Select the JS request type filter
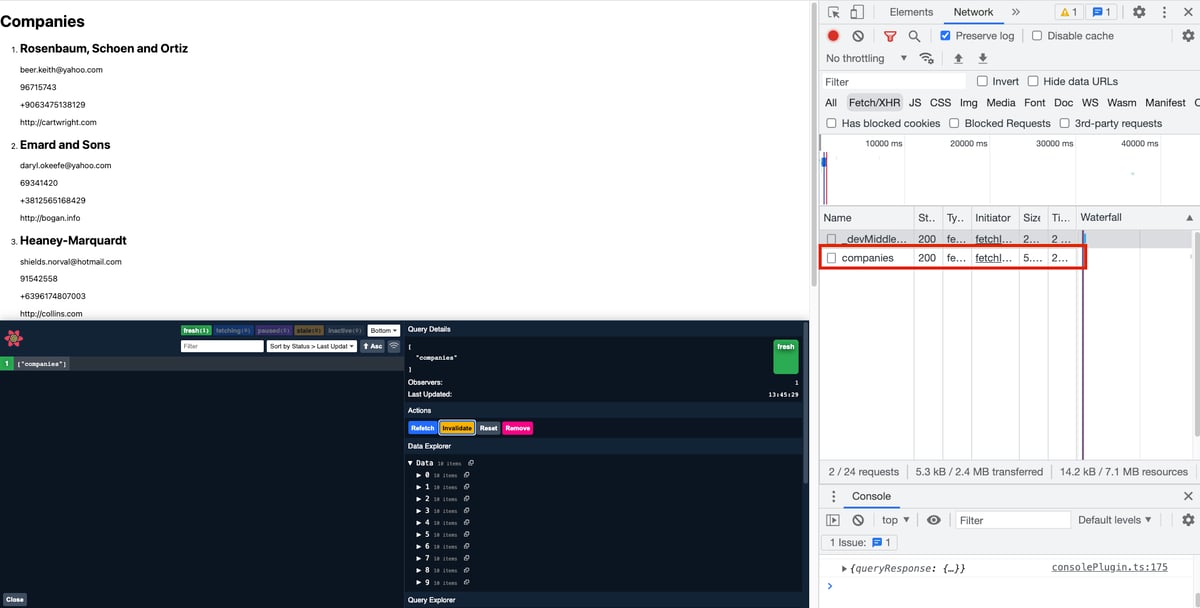Image resolution: width=1200 pixels, height=608 pixels. [x=915, y=102]
